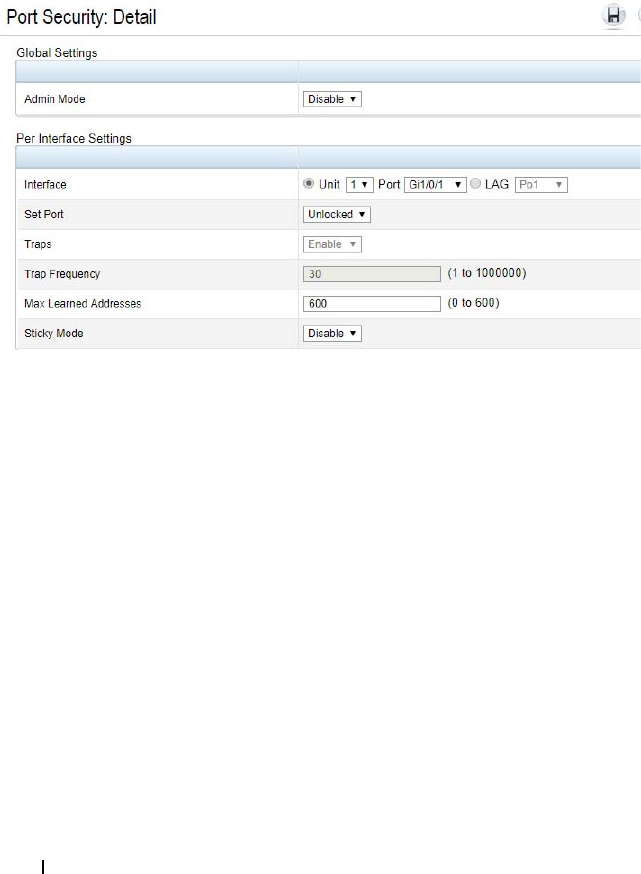Click the Max Learned Addresses label
The height and width of the screenshot is (874, 641).
click(x=82, y=304)
